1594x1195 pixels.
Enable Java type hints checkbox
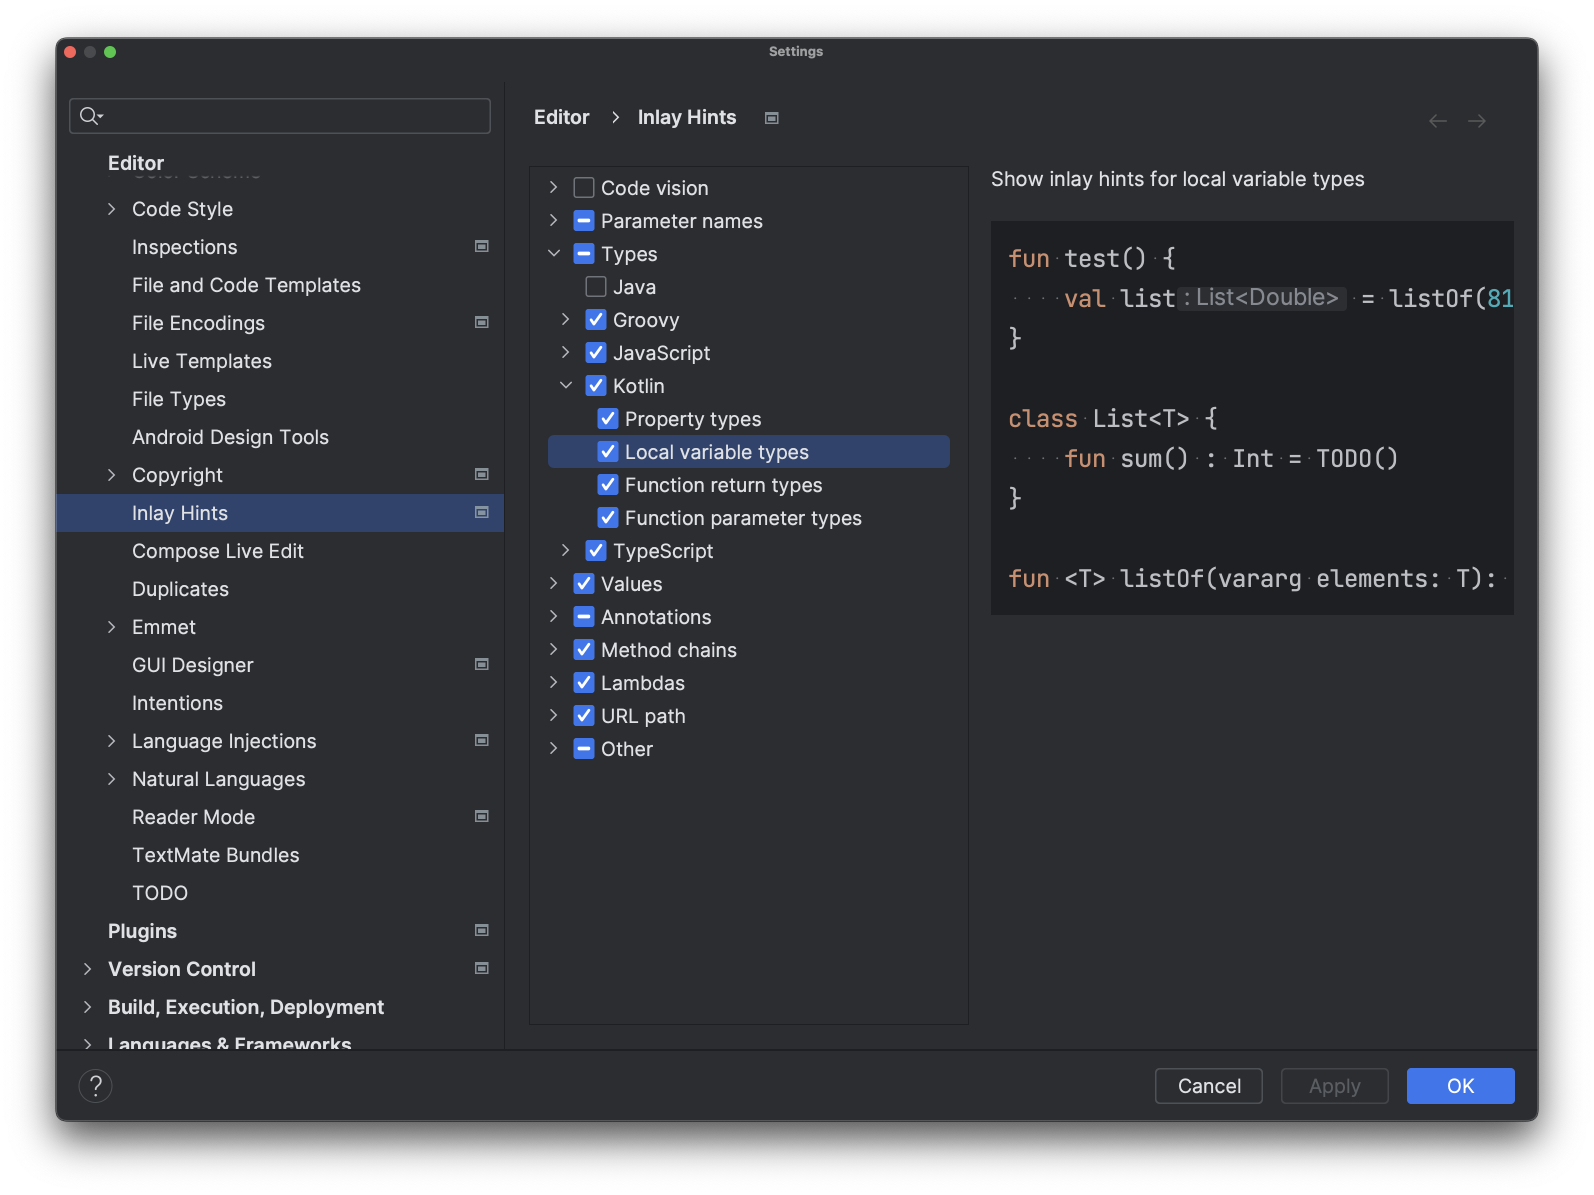[596, 287]
